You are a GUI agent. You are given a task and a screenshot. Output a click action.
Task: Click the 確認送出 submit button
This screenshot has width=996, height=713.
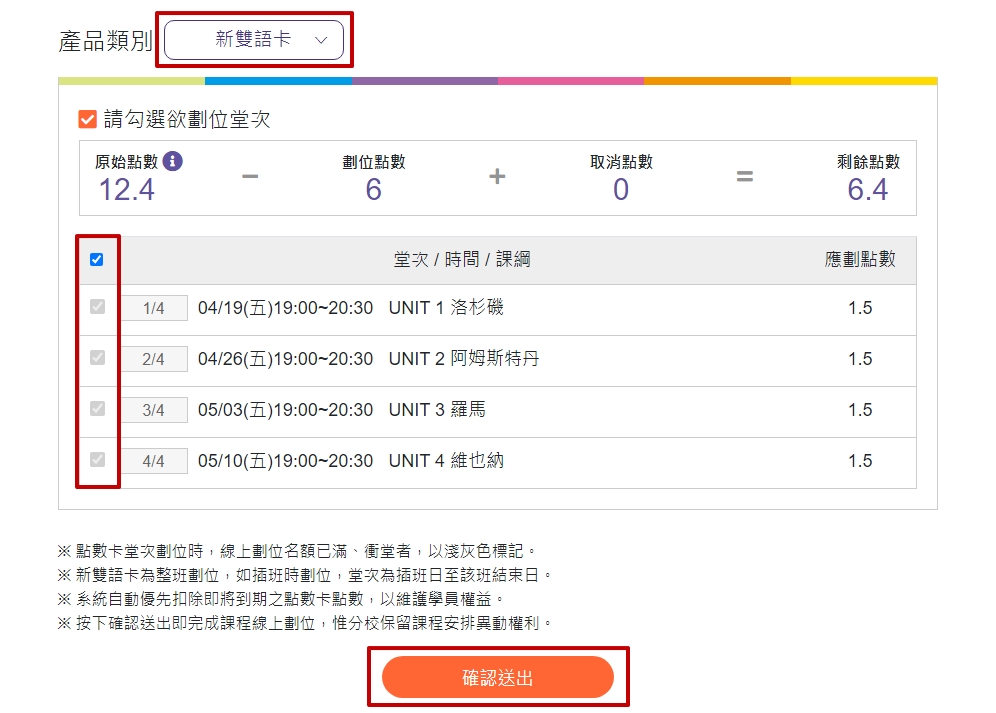tap(497, 677)
